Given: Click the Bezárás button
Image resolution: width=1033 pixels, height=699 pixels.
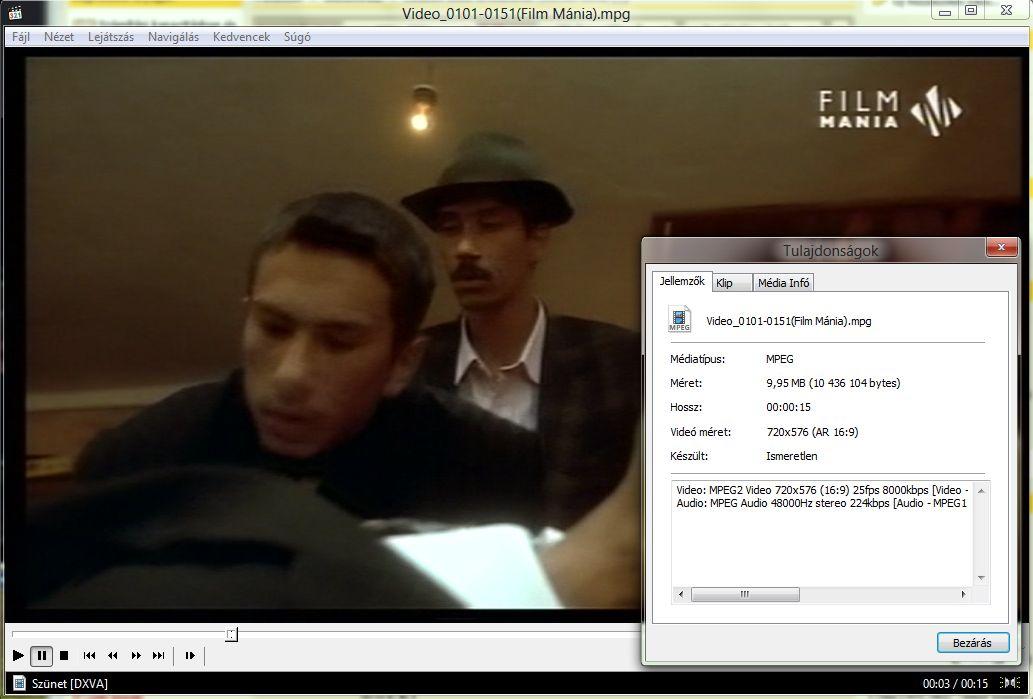Looking at the screenshot, I should pyautogui.click(x=972, y=642).
